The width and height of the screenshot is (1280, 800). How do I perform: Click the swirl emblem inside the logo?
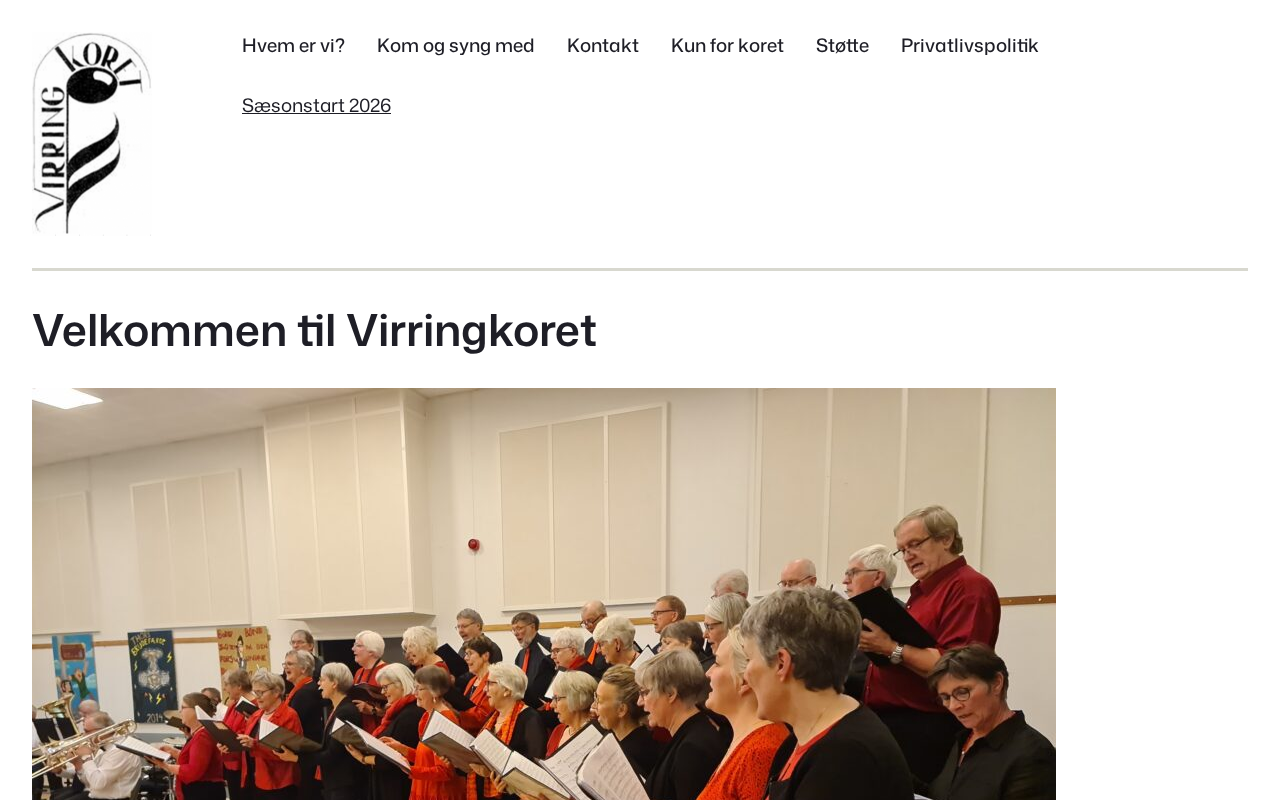[x=92, y=150]
